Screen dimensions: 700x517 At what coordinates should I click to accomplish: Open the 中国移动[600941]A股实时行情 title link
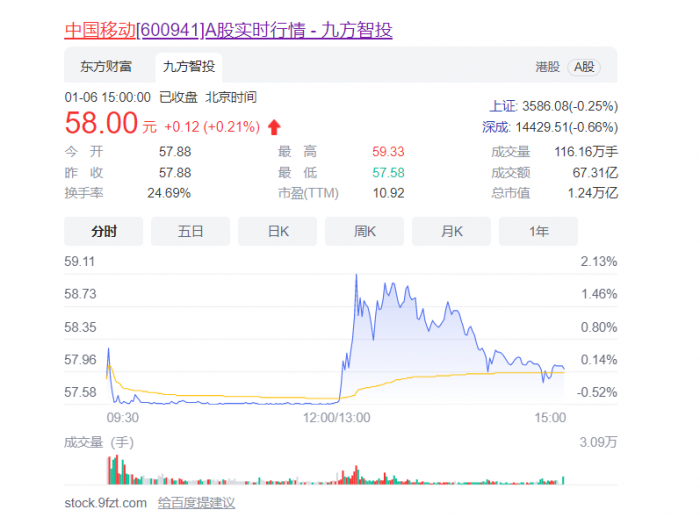pyautogui.click(x=228, y=30)
